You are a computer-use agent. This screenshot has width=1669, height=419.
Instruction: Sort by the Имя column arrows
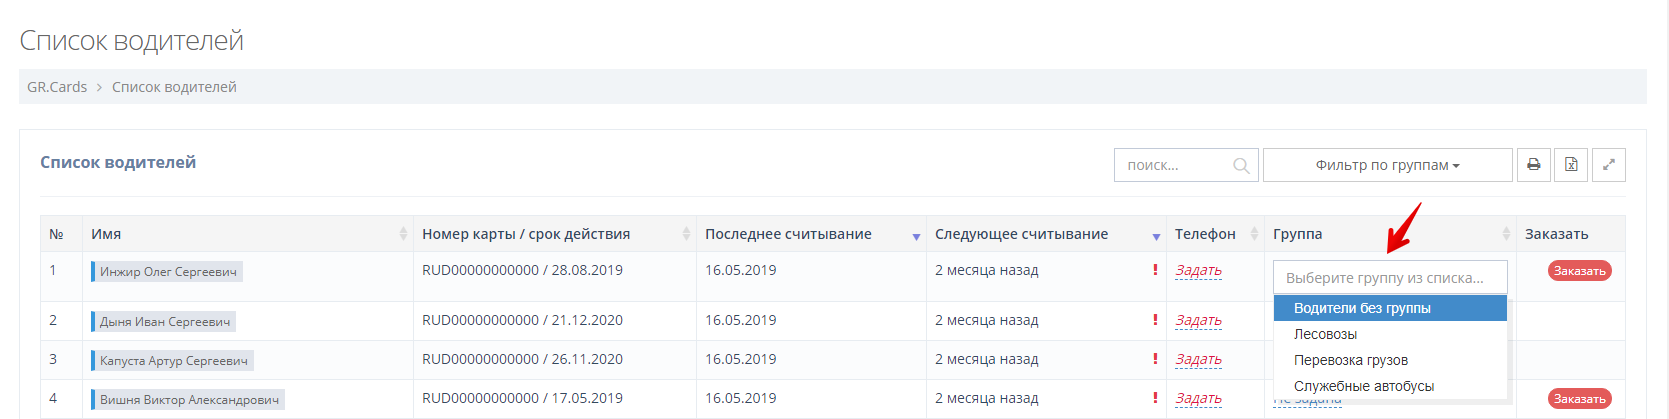point(403,234)
